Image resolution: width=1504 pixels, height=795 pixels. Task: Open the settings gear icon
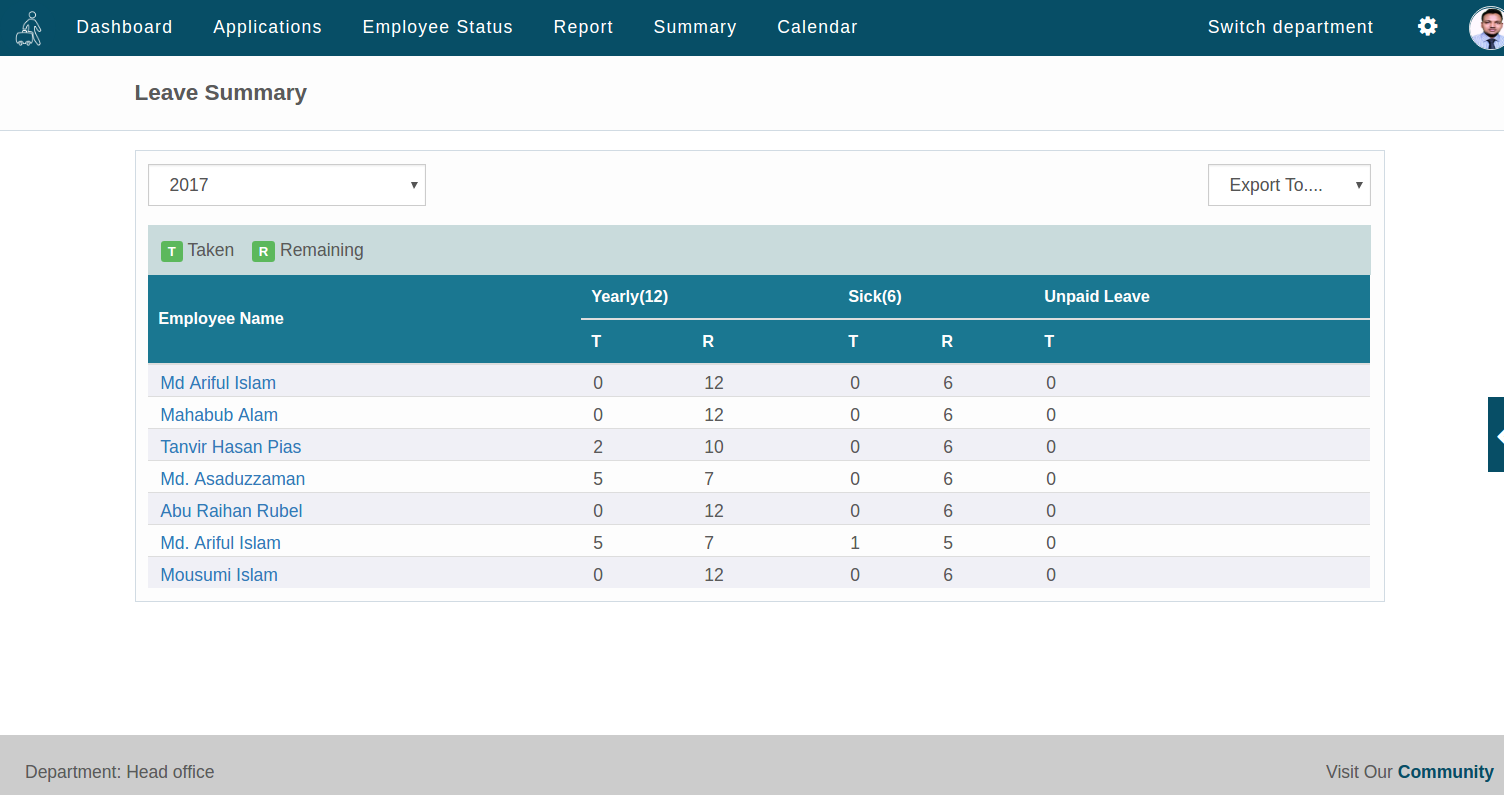pos(1427,27)
